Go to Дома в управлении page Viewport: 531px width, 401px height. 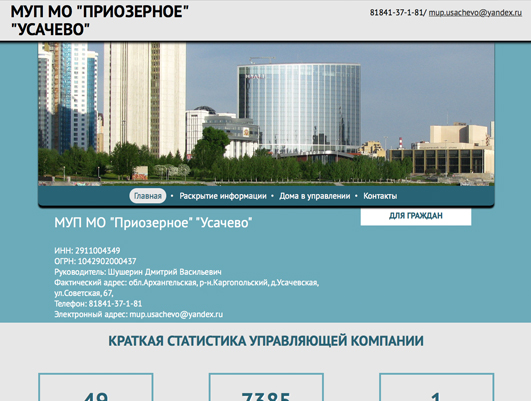click(315, 196)
